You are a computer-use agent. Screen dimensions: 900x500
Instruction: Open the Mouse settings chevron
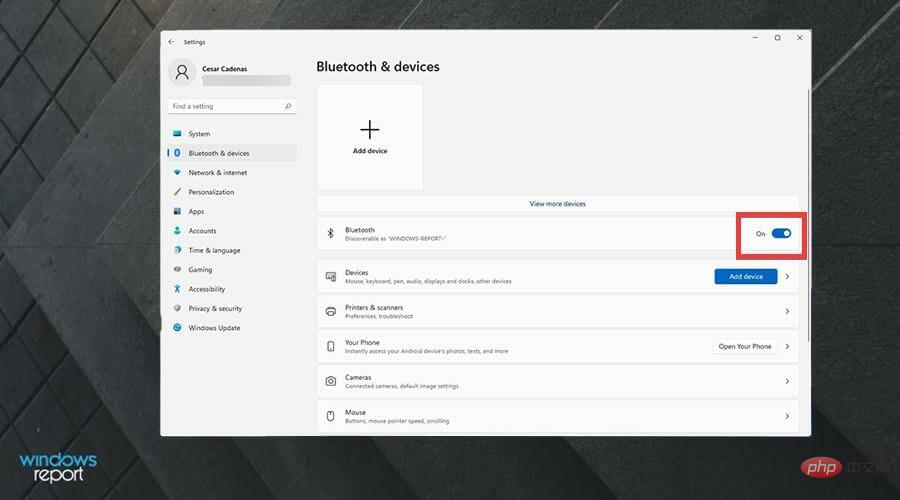(x=788, y=416)
